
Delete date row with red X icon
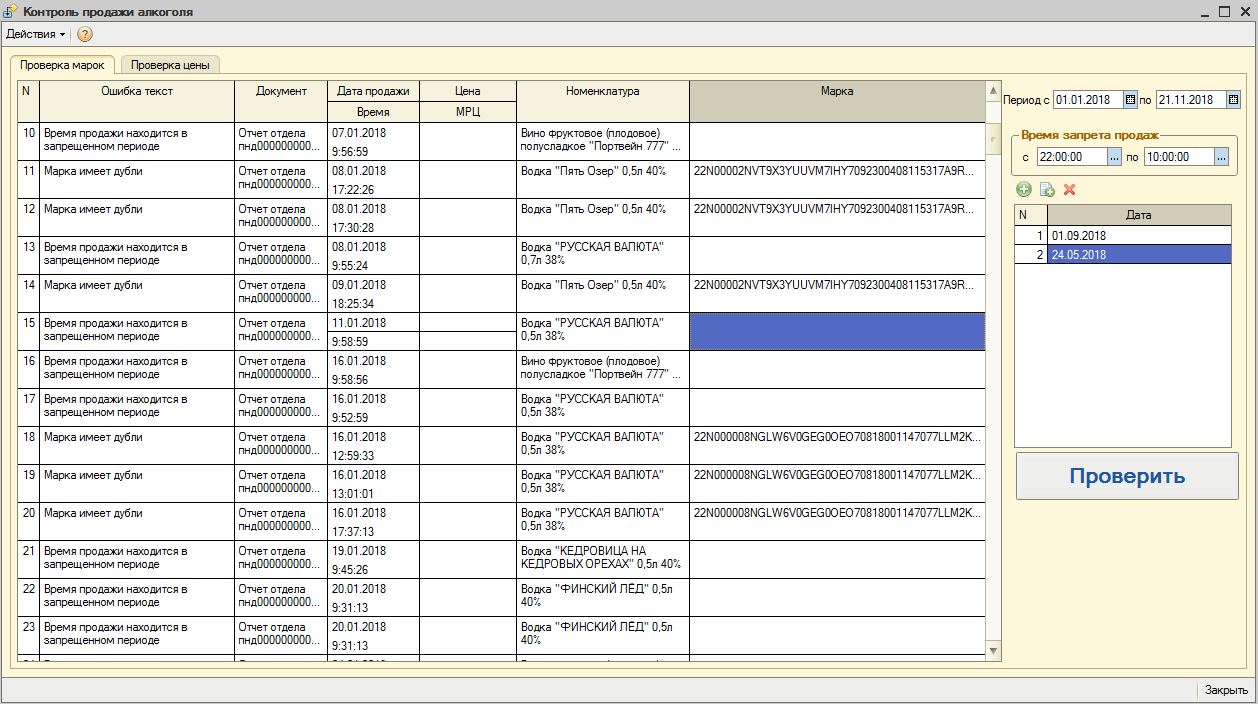(1069, 189)
